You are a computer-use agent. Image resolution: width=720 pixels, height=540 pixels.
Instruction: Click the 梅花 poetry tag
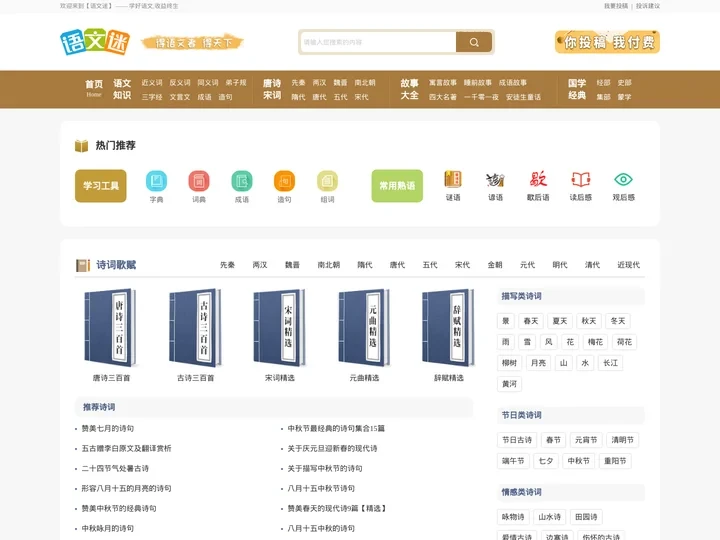pyautogui.click(x=596, y=342)
